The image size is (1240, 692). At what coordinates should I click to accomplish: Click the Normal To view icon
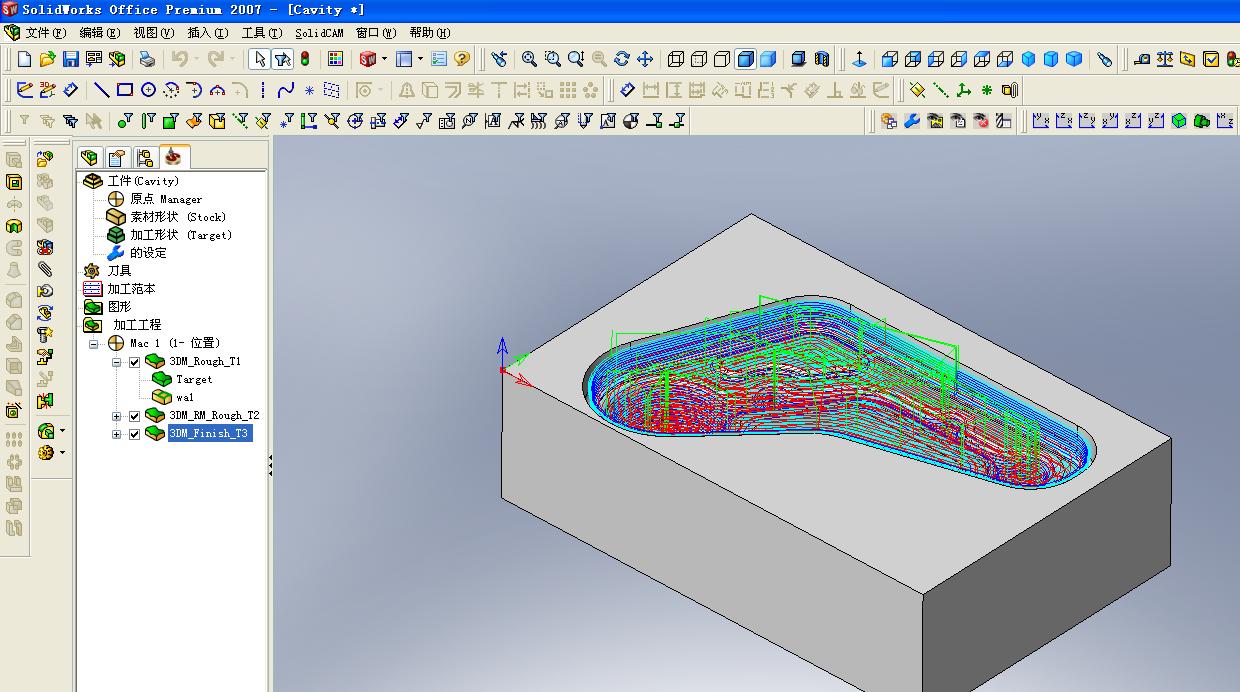859,59
